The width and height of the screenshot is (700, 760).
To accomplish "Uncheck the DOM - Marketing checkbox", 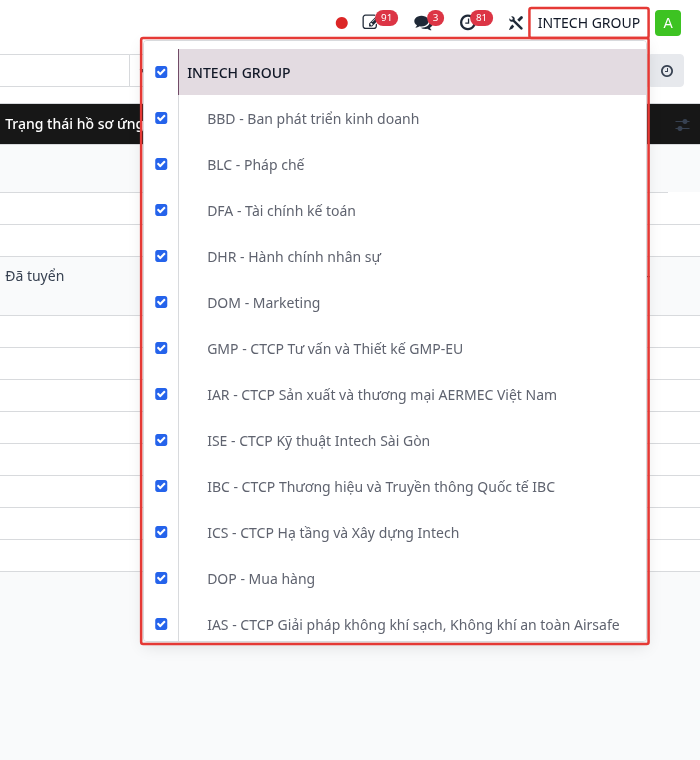I will [161, 302].
